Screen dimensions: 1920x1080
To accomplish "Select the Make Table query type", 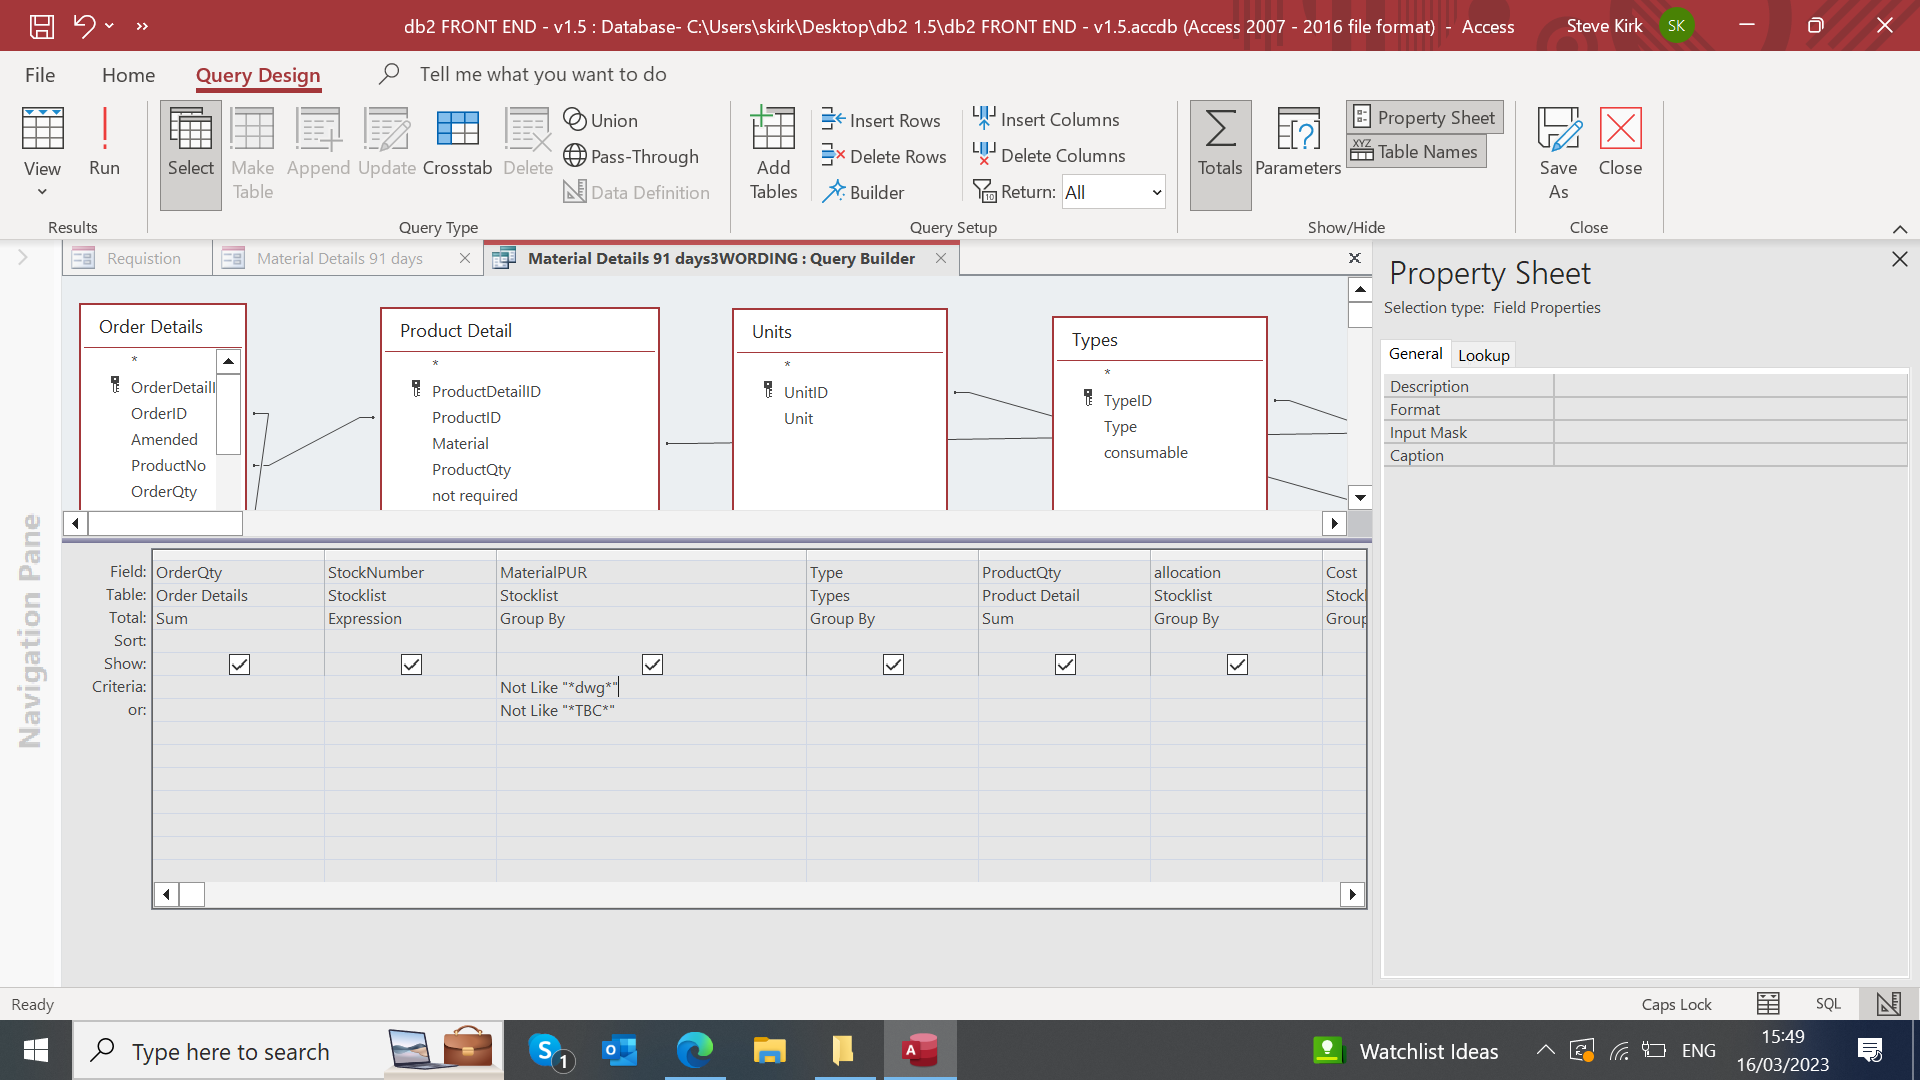I will (x=252, y=154).
